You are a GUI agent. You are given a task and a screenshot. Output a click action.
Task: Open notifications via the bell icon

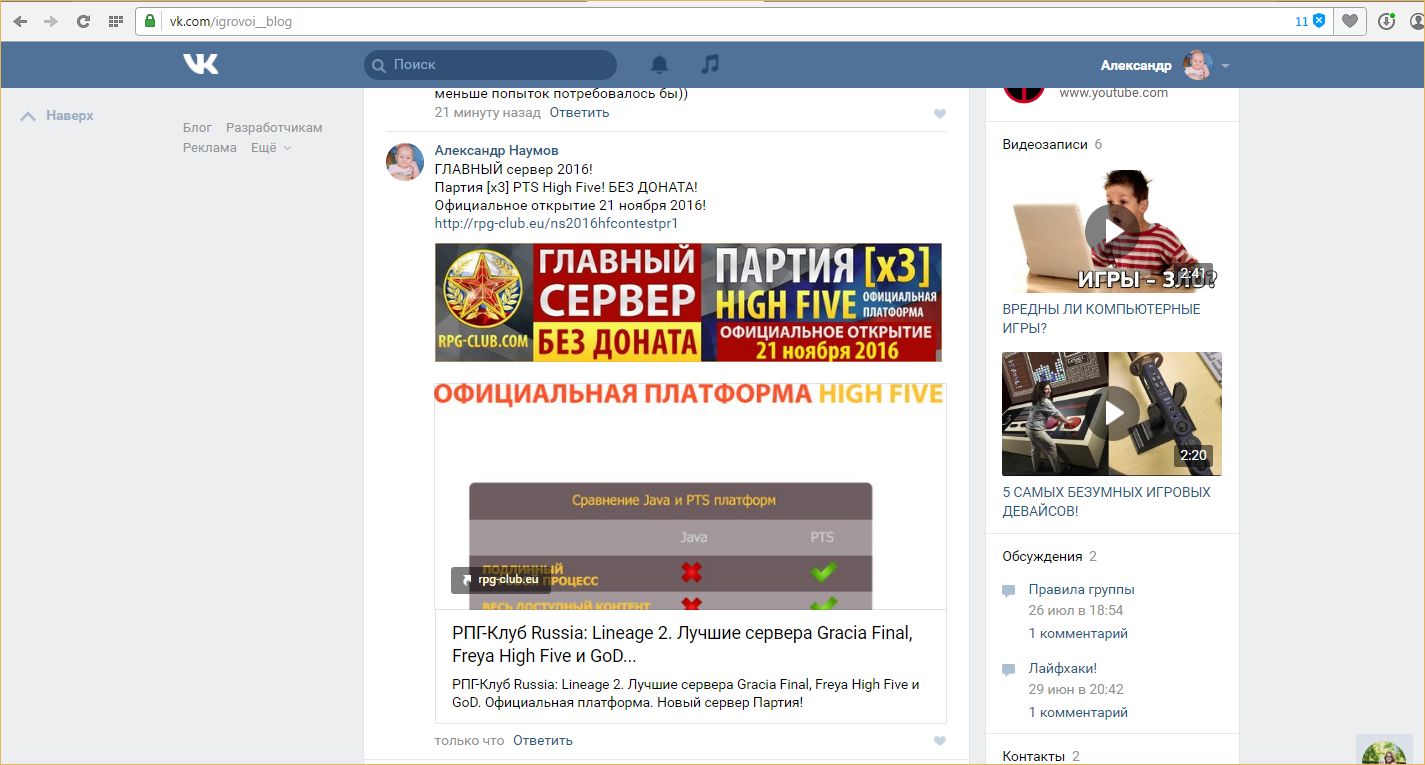[x=659, y=65]
